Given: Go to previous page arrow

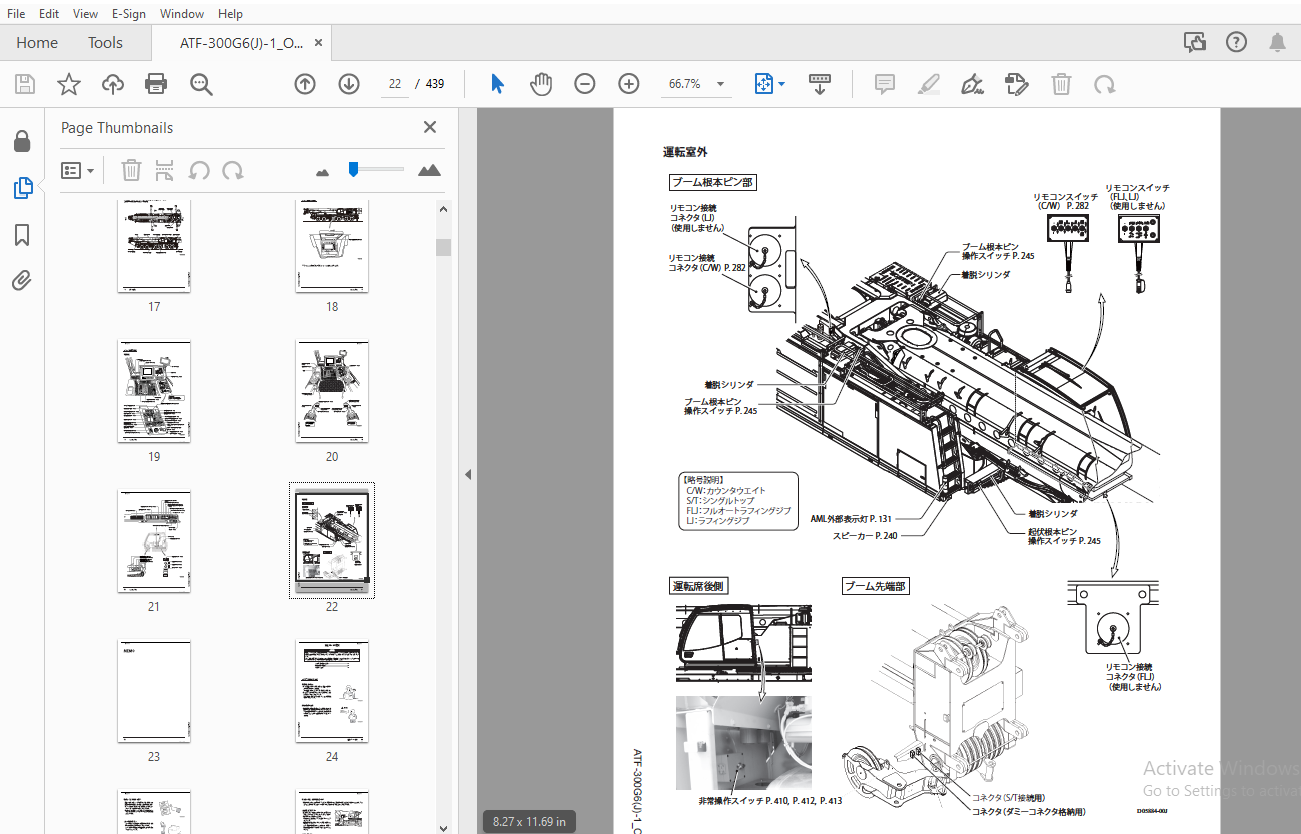Looking at the screenshot, I should tap(305, 84).
